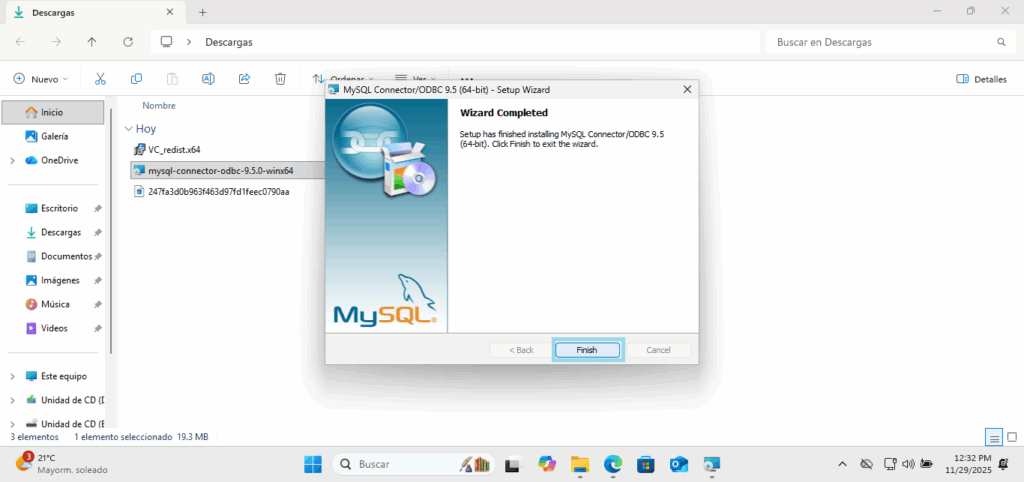Open Documentos in the navigation pane
1024x482 pixels.
66,256
